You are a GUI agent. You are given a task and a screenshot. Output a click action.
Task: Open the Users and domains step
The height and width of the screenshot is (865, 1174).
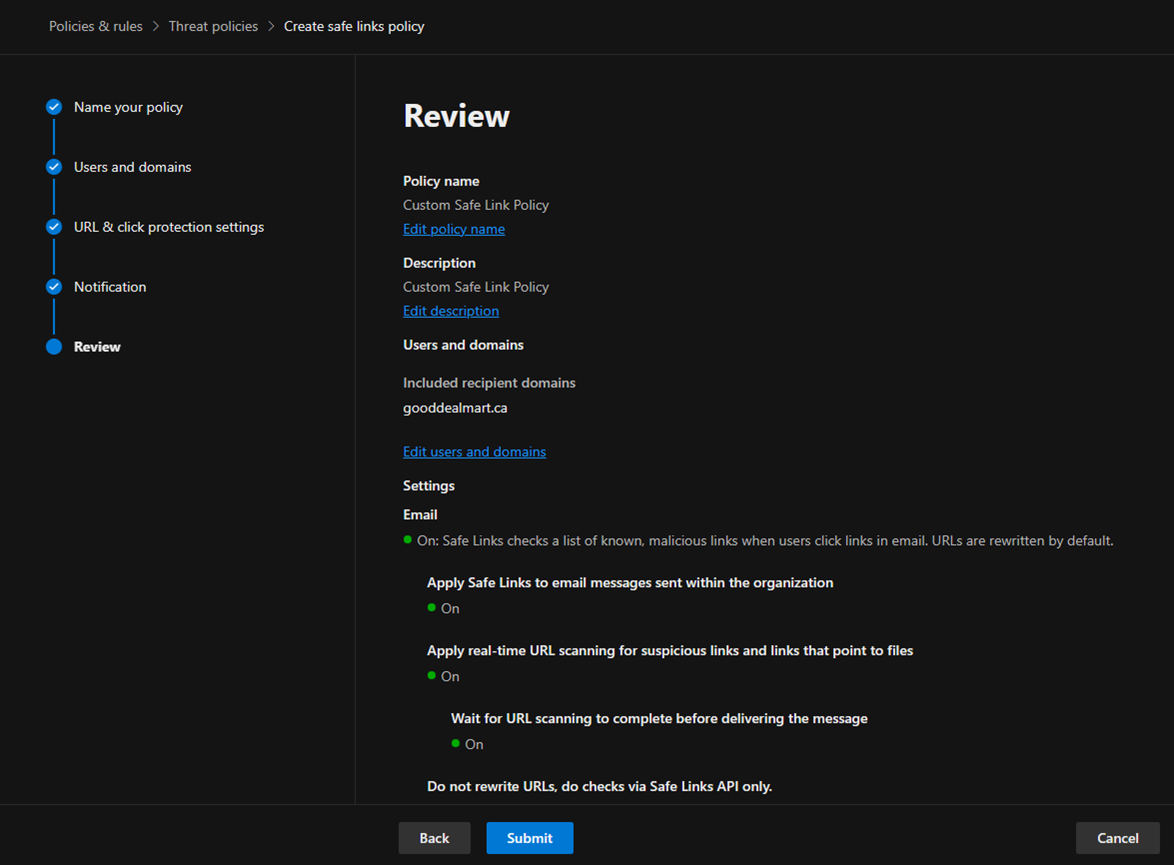tap(133, 167)
